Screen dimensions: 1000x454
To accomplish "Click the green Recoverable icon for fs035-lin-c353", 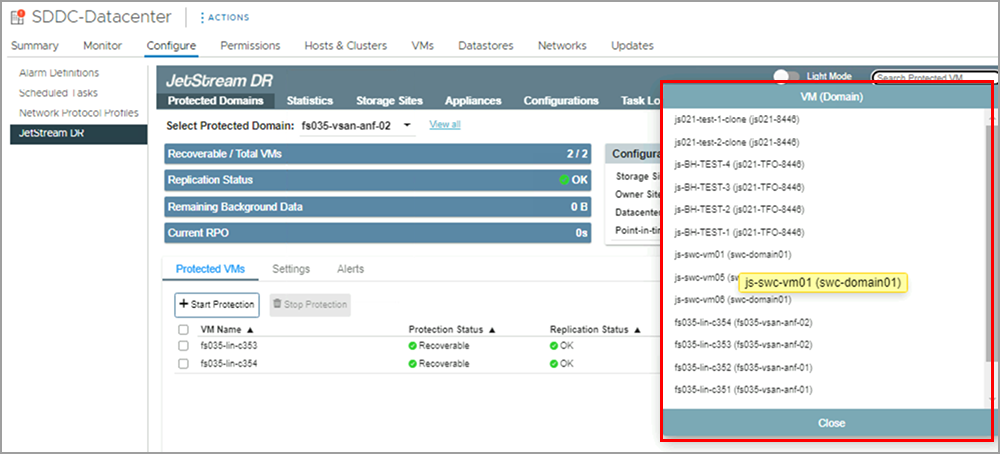I will (x=412, y=346).
